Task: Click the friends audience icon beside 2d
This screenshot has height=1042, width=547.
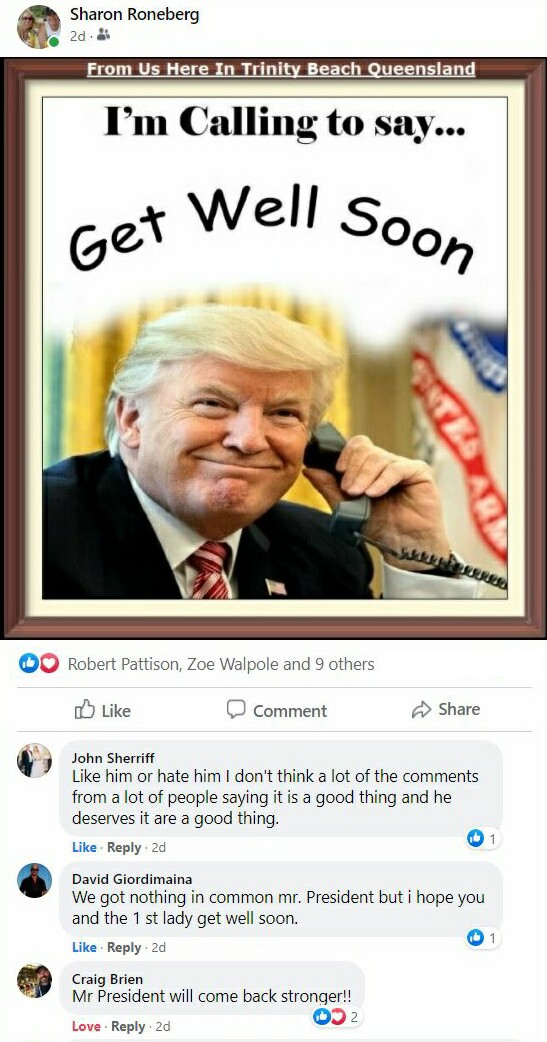Action: [102, 36]
